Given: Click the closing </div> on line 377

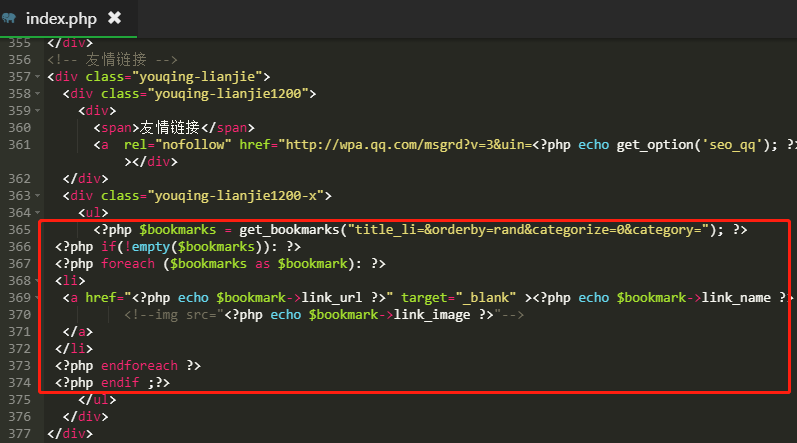Looking at the screenshot, I should tap(70, 433).
